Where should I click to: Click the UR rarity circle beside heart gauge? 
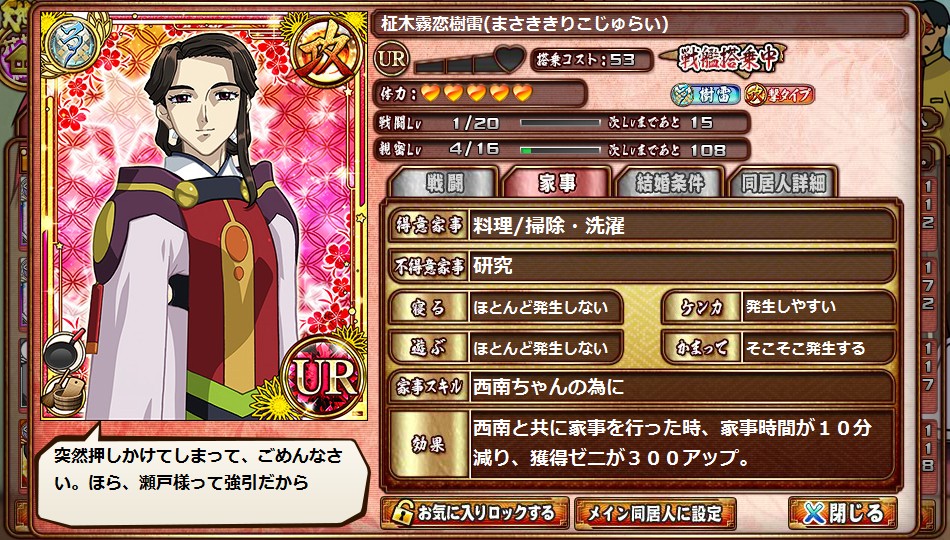[391, 59]
